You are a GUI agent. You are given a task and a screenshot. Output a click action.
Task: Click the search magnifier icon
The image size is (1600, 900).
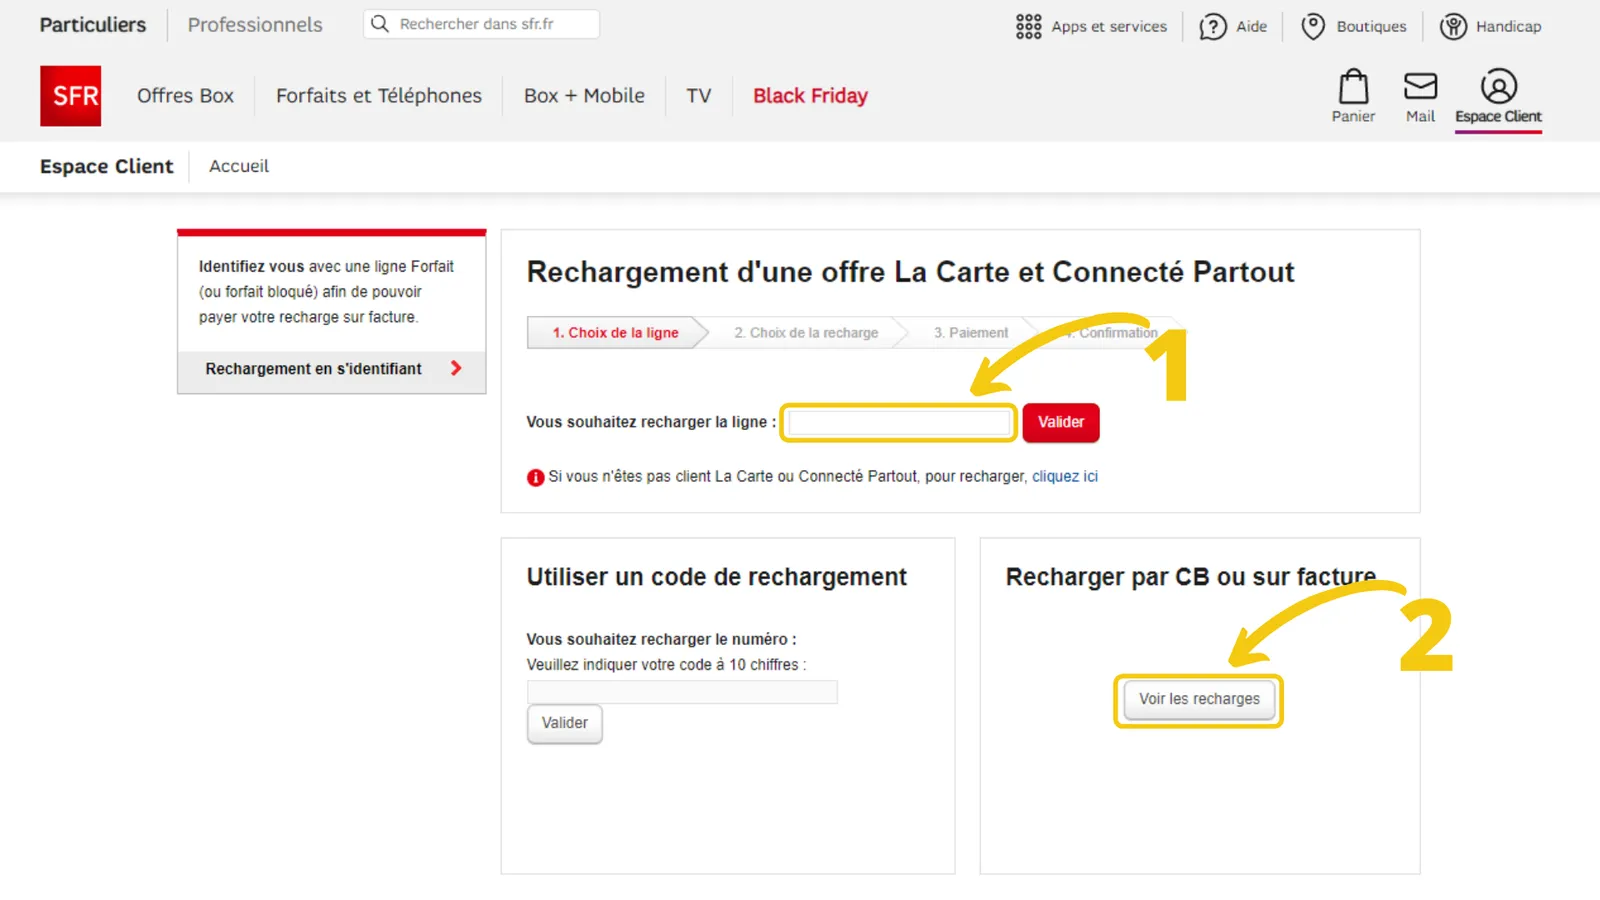[380, 24]
